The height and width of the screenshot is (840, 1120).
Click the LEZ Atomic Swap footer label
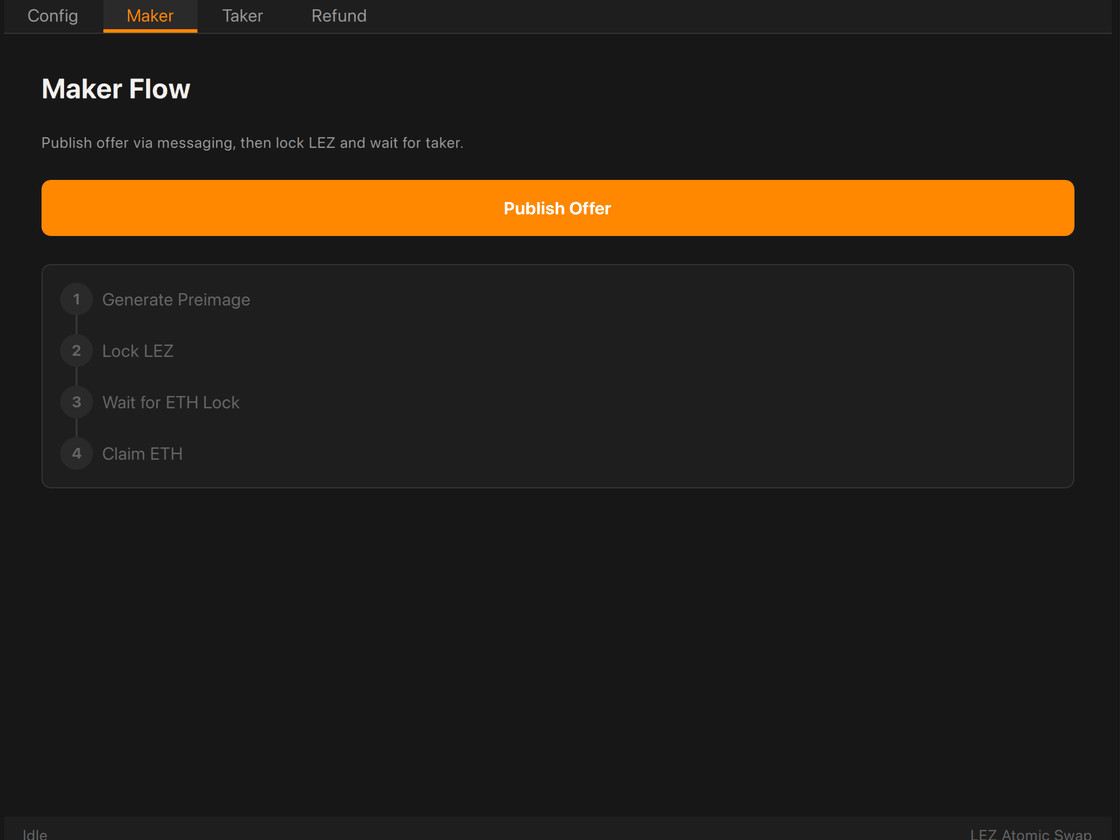tap(1031, 834)
